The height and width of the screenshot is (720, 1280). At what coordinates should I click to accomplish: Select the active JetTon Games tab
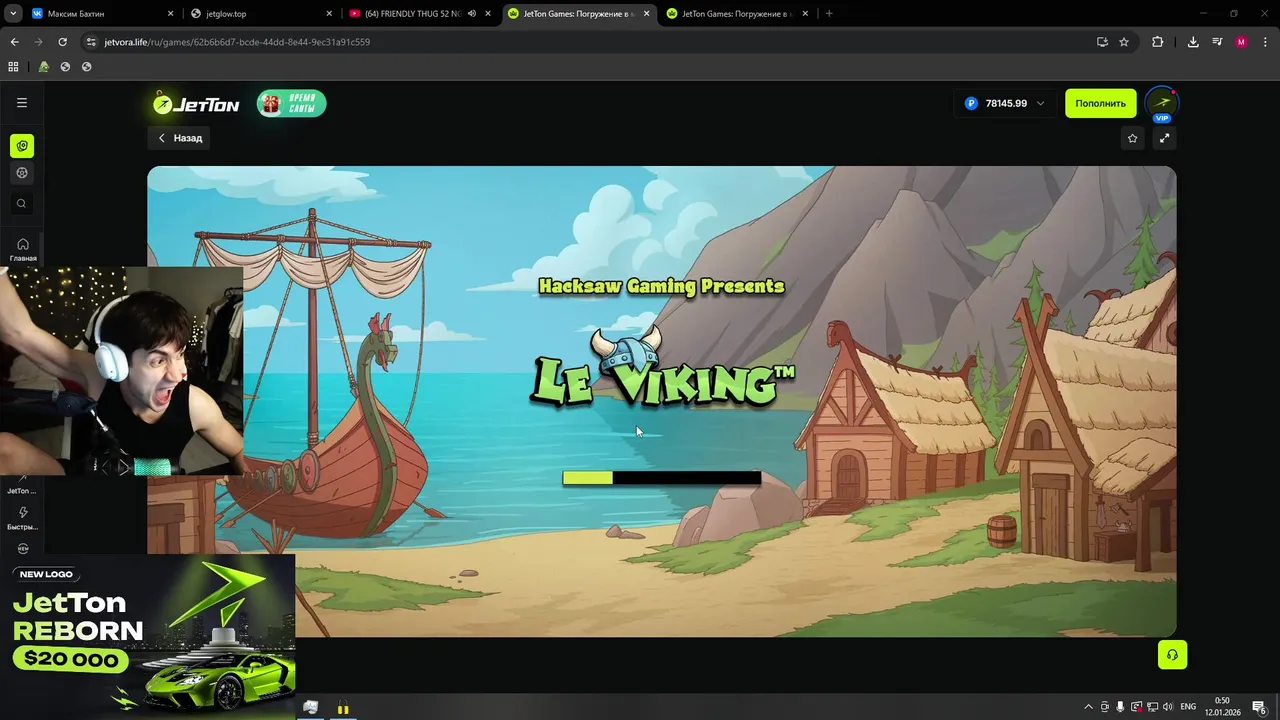579,14
